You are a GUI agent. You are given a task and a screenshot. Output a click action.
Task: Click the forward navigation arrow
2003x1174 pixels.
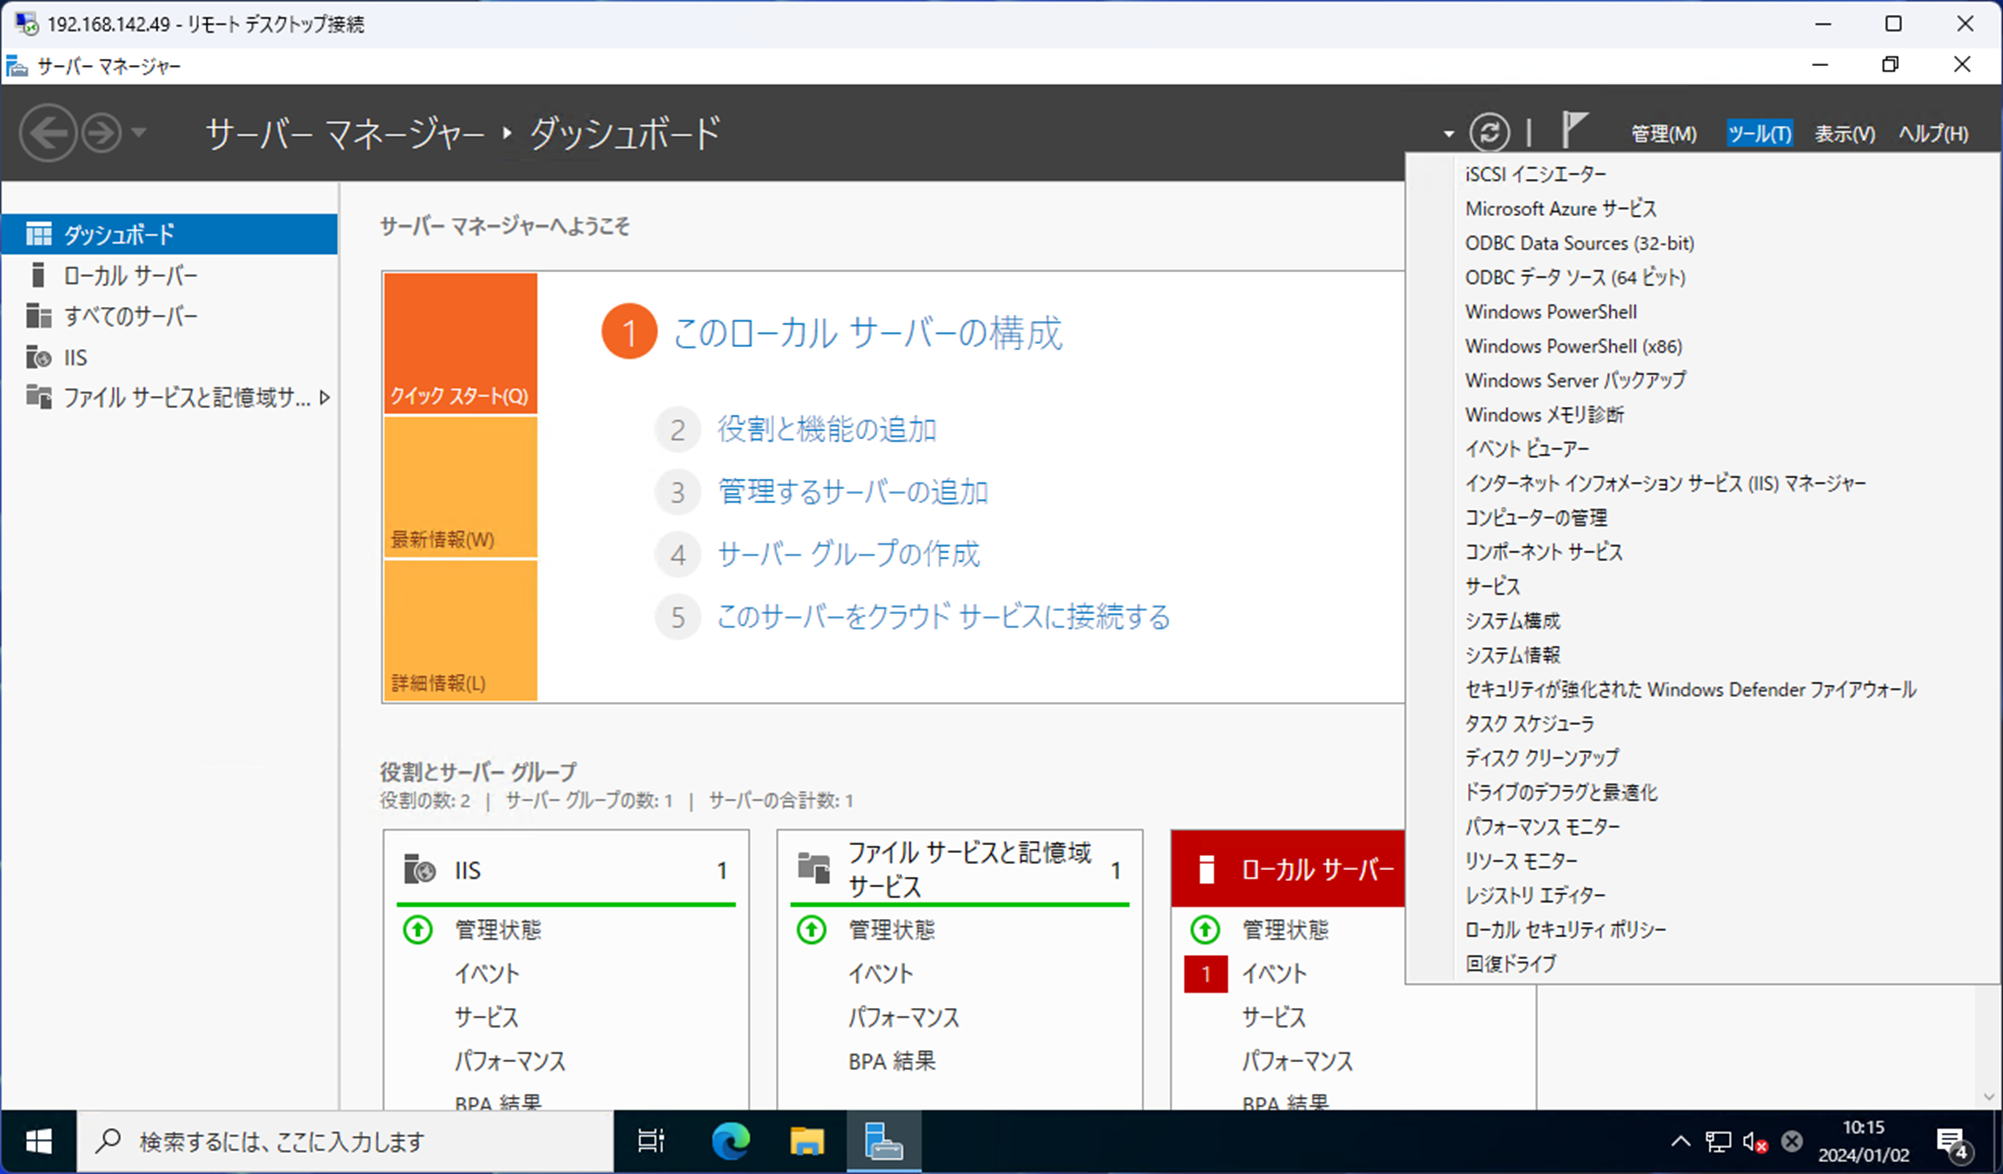(x=101, y=133)
